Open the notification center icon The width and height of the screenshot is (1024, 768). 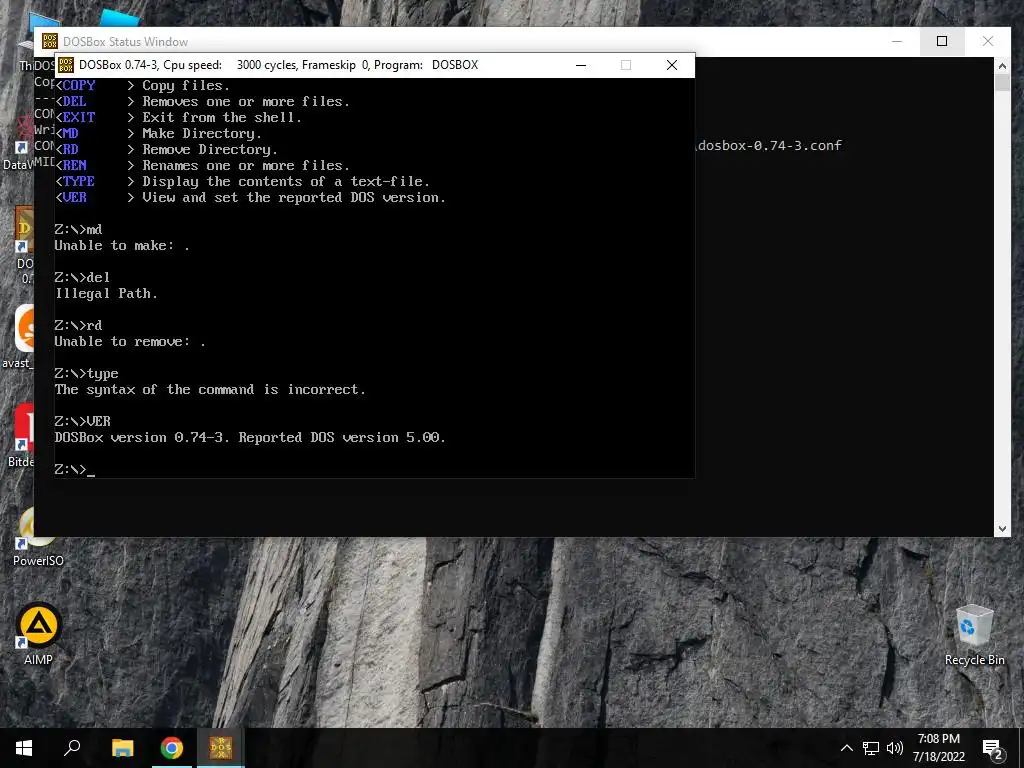tap(993, 749)
